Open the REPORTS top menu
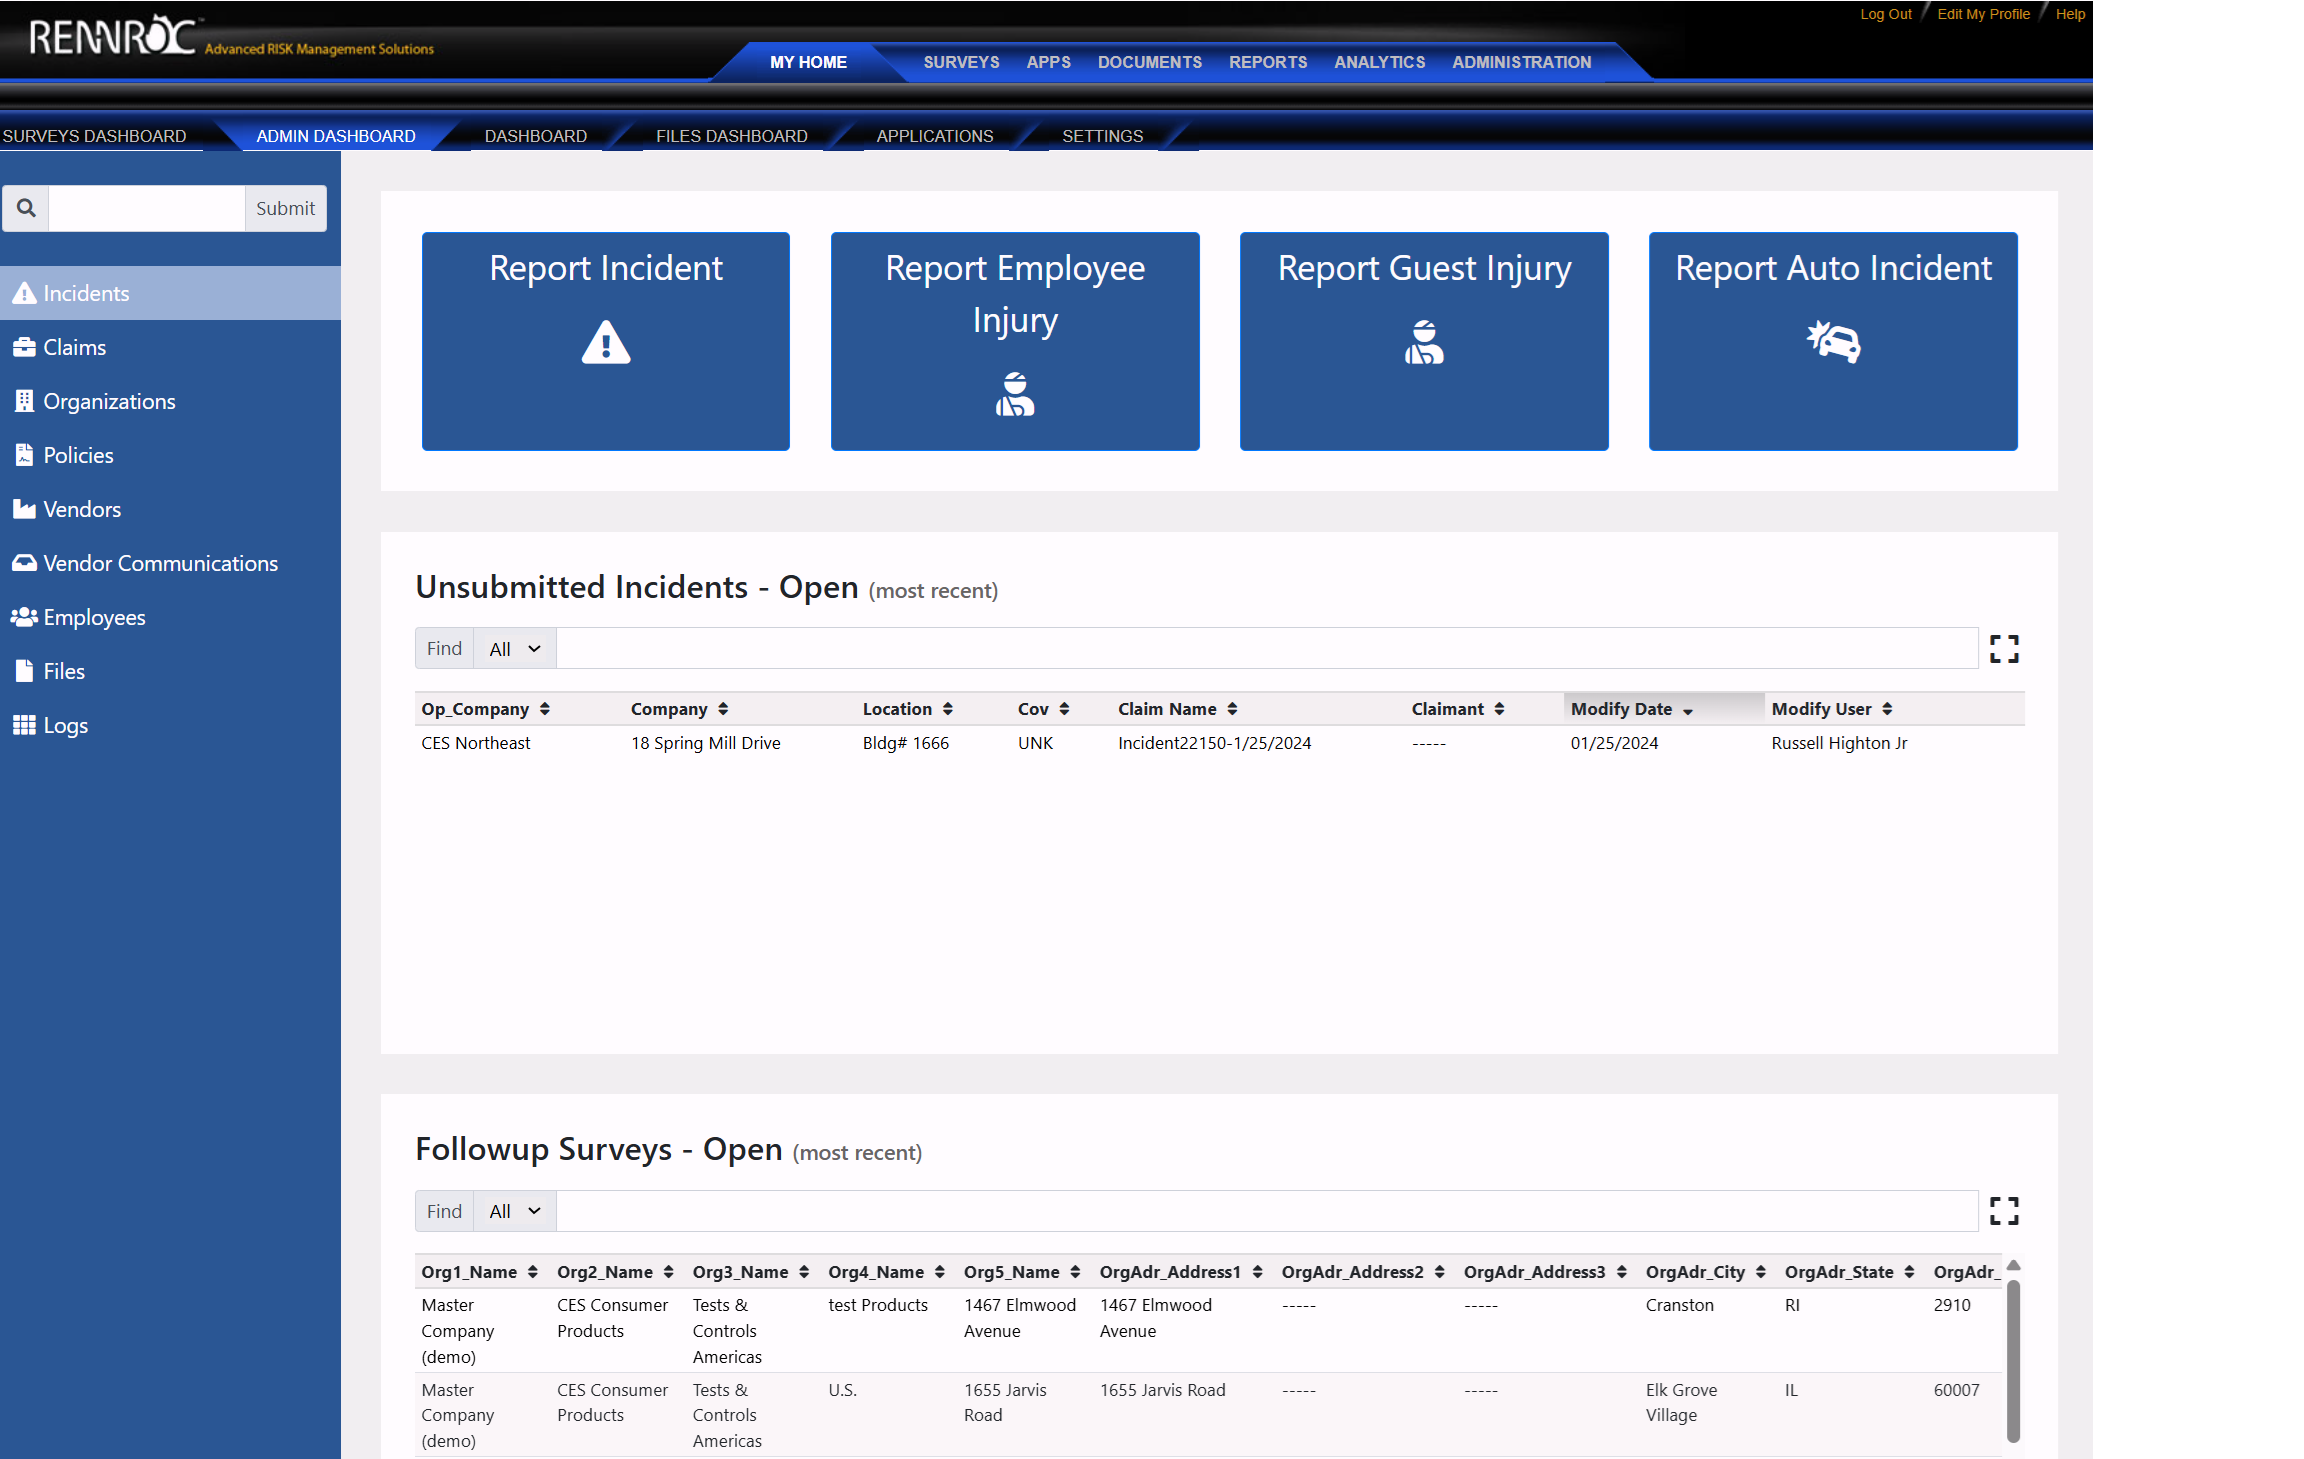Screen dimensions: 2304x1459 tap(1268, 62)
